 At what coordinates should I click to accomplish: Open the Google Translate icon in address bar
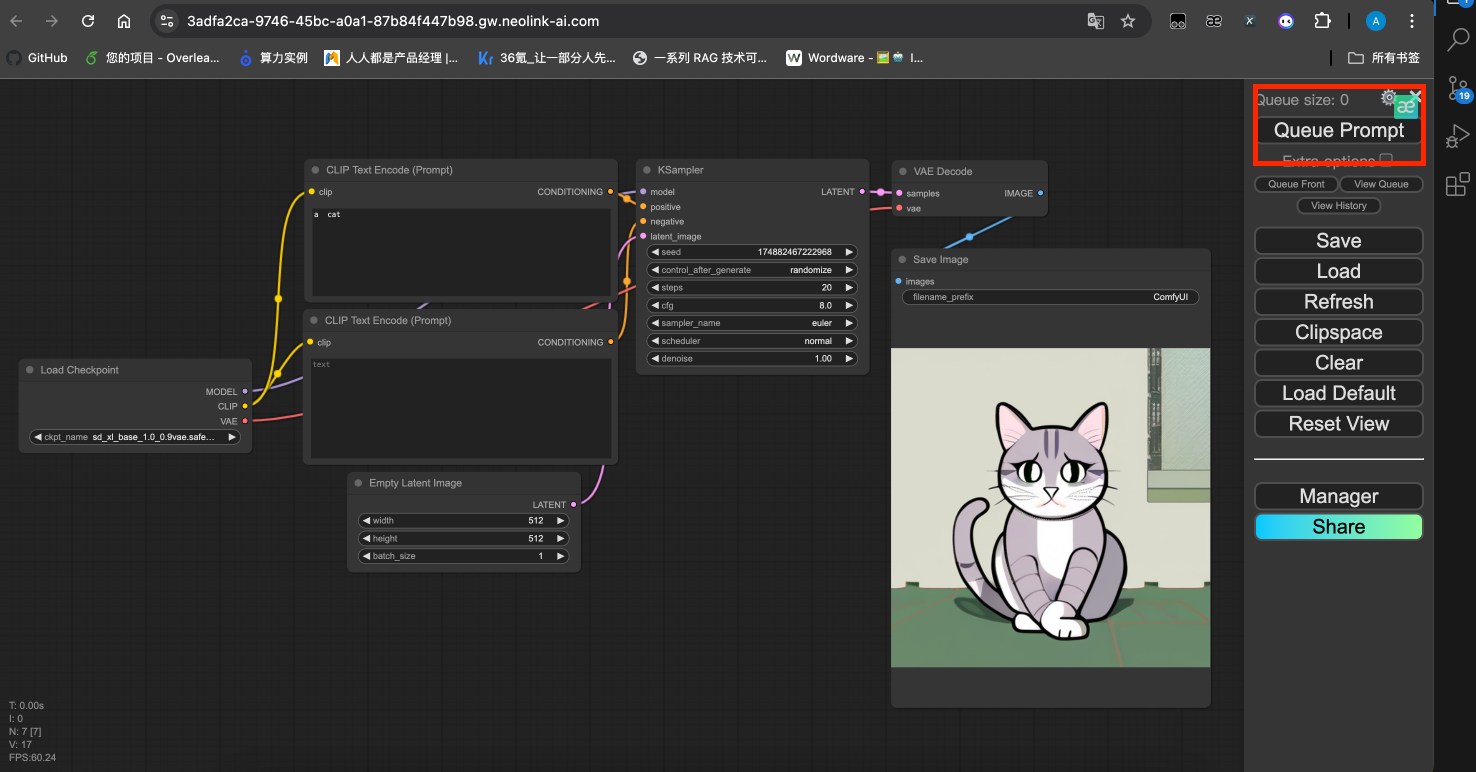(x=1096, y=21)
